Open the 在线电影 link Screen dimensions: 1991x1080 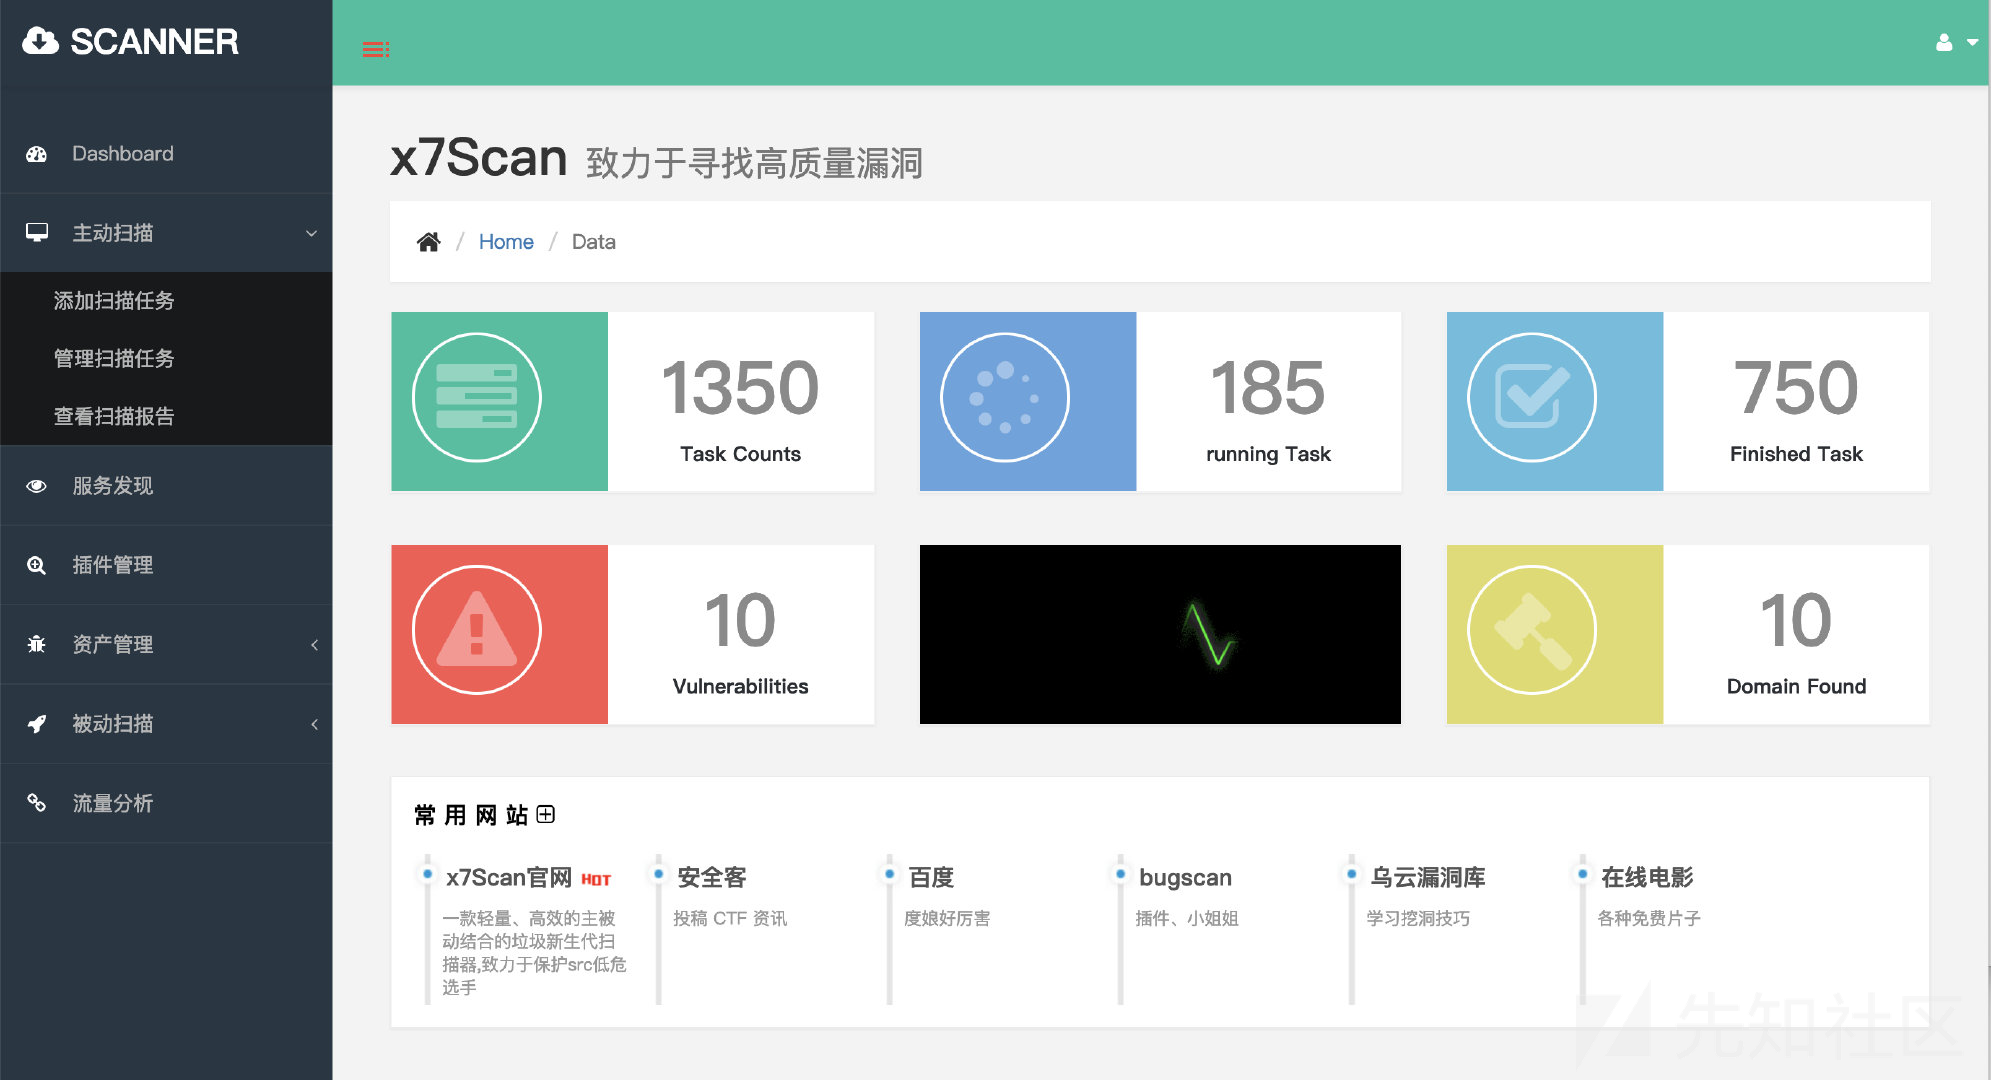(1647, 877)
